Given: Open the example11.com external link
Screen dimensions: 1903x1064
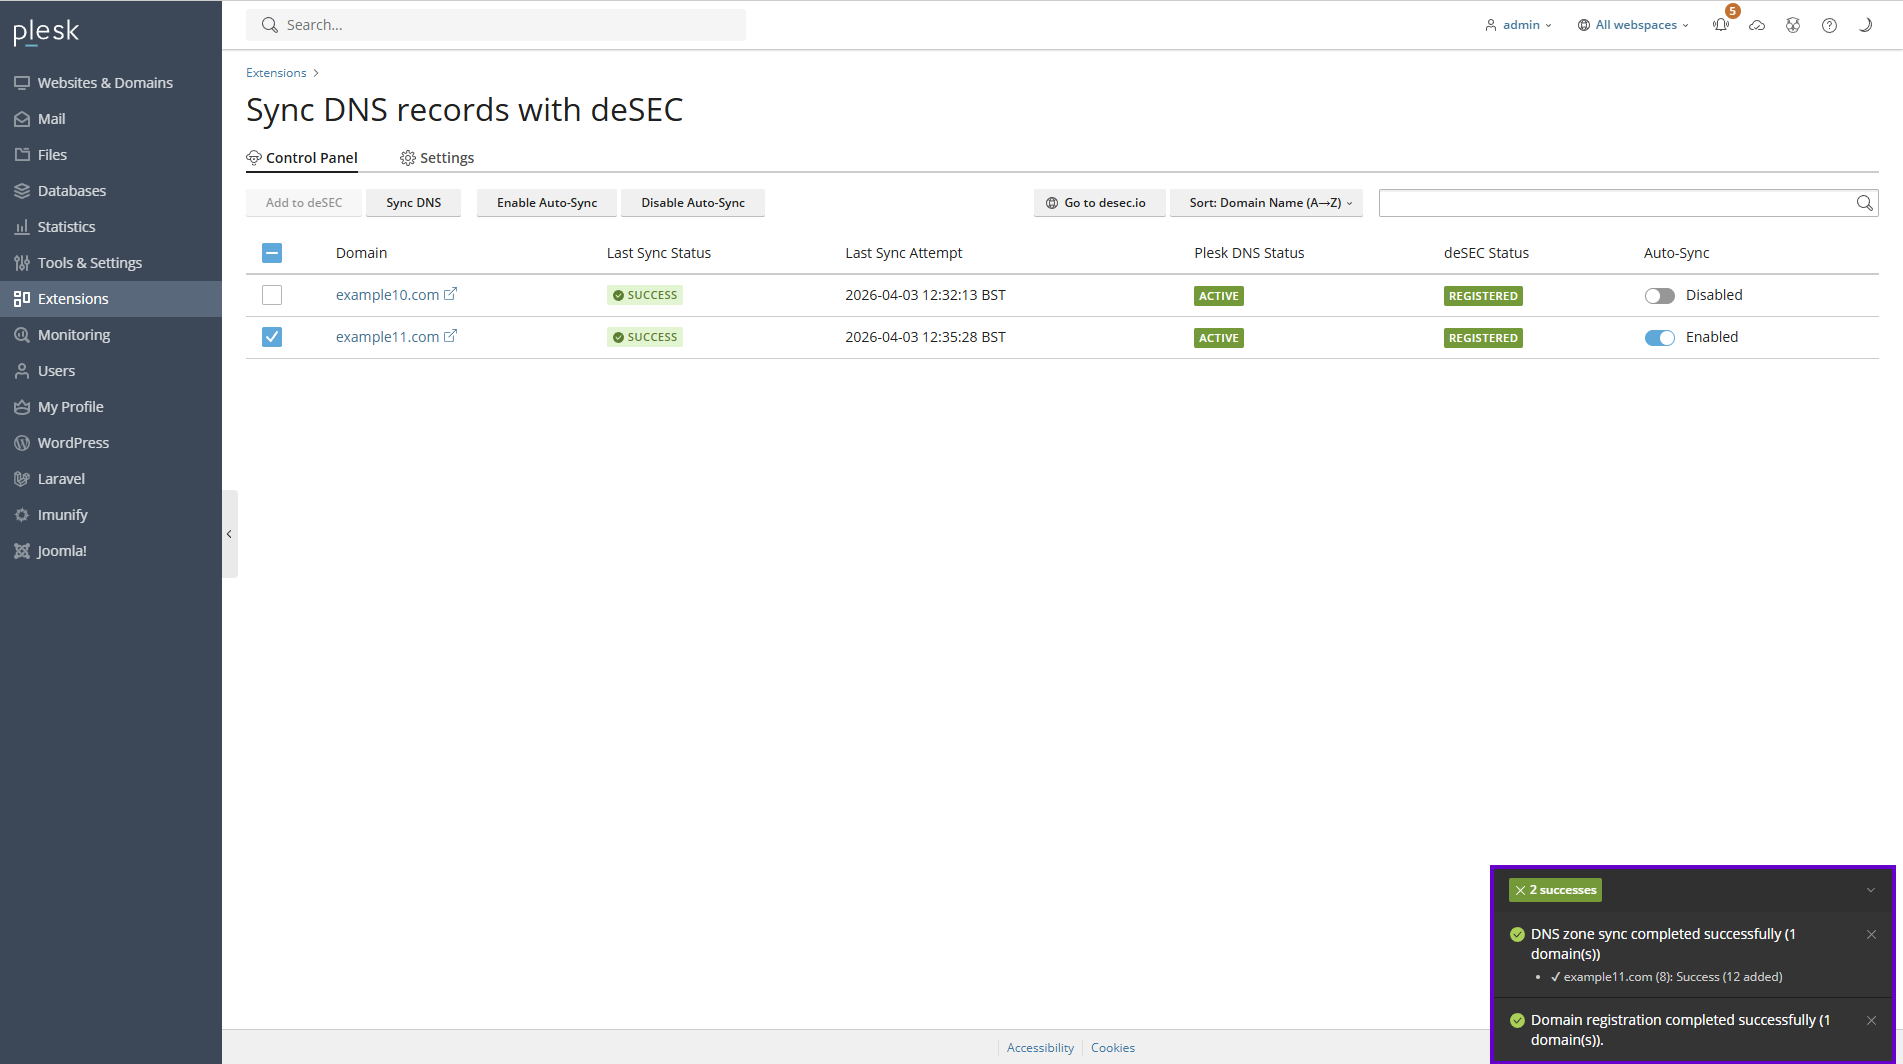Looking at the screenshot, I should pos(452,336).
